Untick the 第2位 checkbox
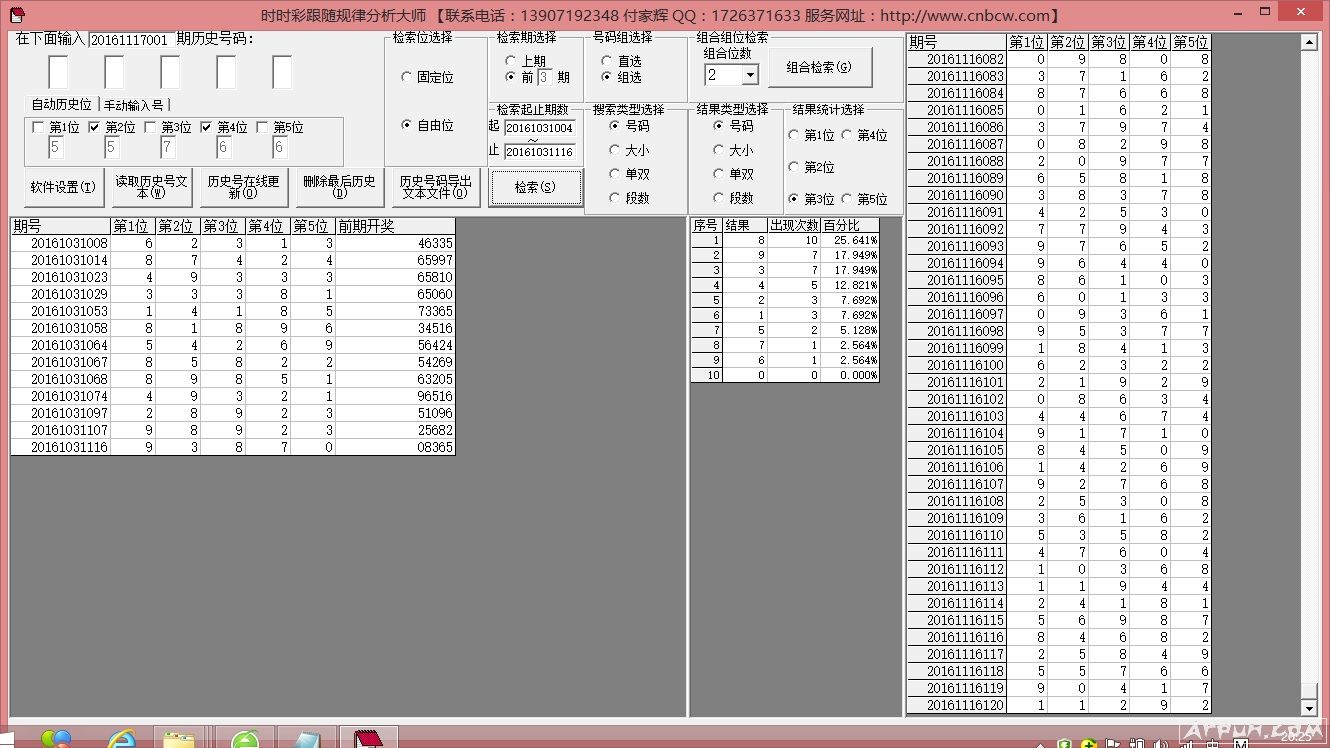 (x=94, y=127)
